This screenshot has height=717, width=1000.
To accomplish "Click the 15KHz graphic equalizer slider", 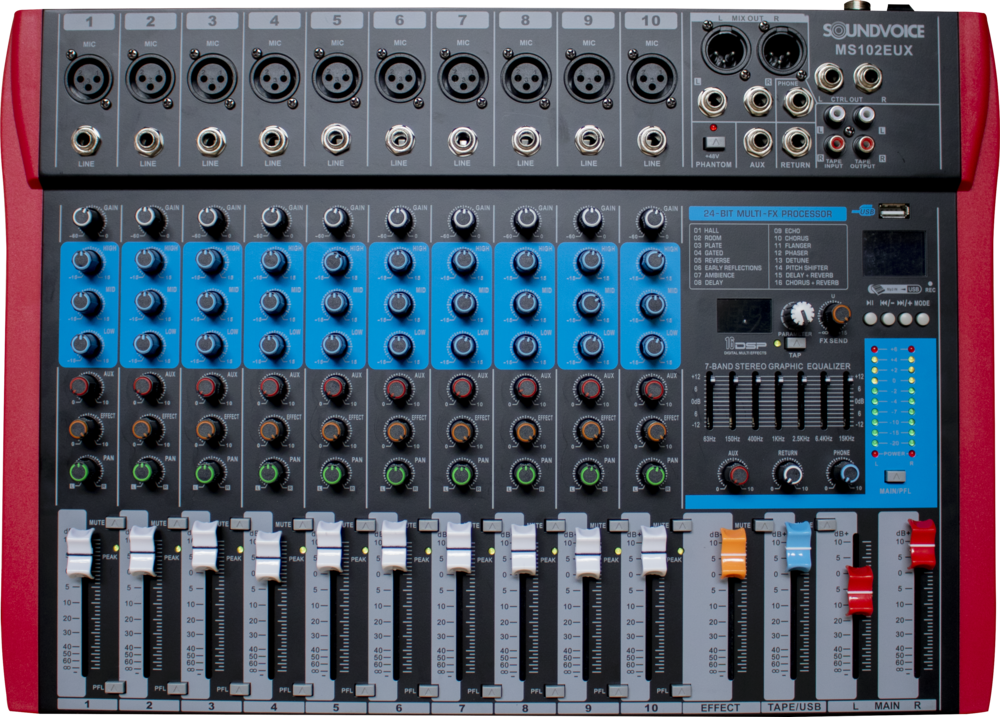I will click(x=848, y=402).
